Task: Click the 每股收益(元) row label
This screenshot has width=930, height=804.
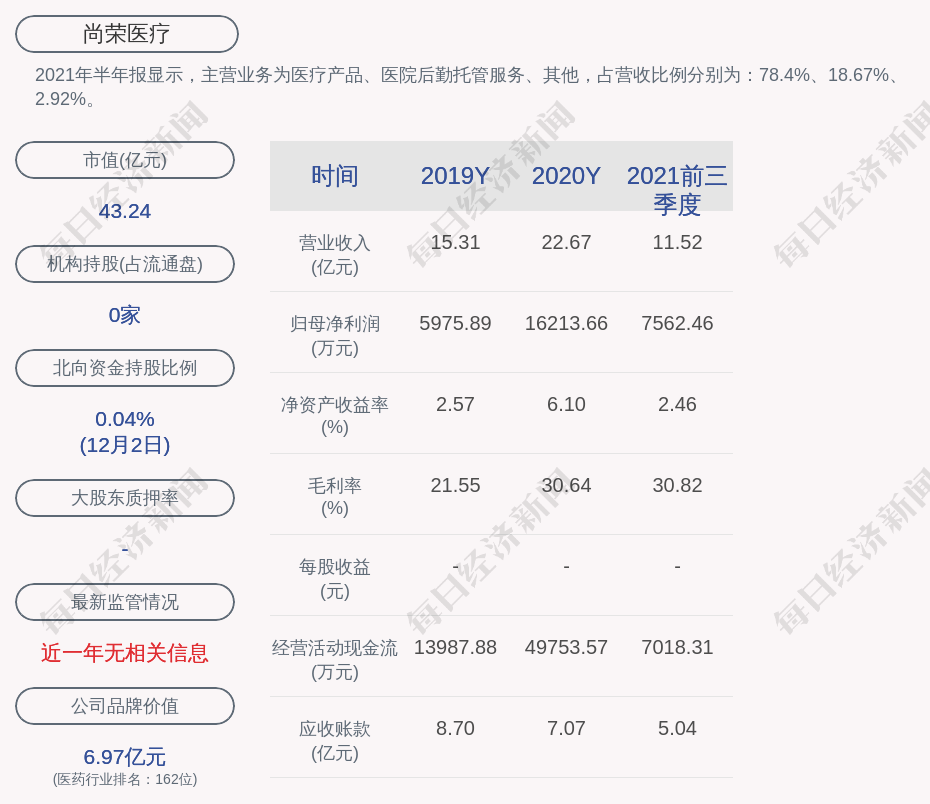Action: point(335,579)
